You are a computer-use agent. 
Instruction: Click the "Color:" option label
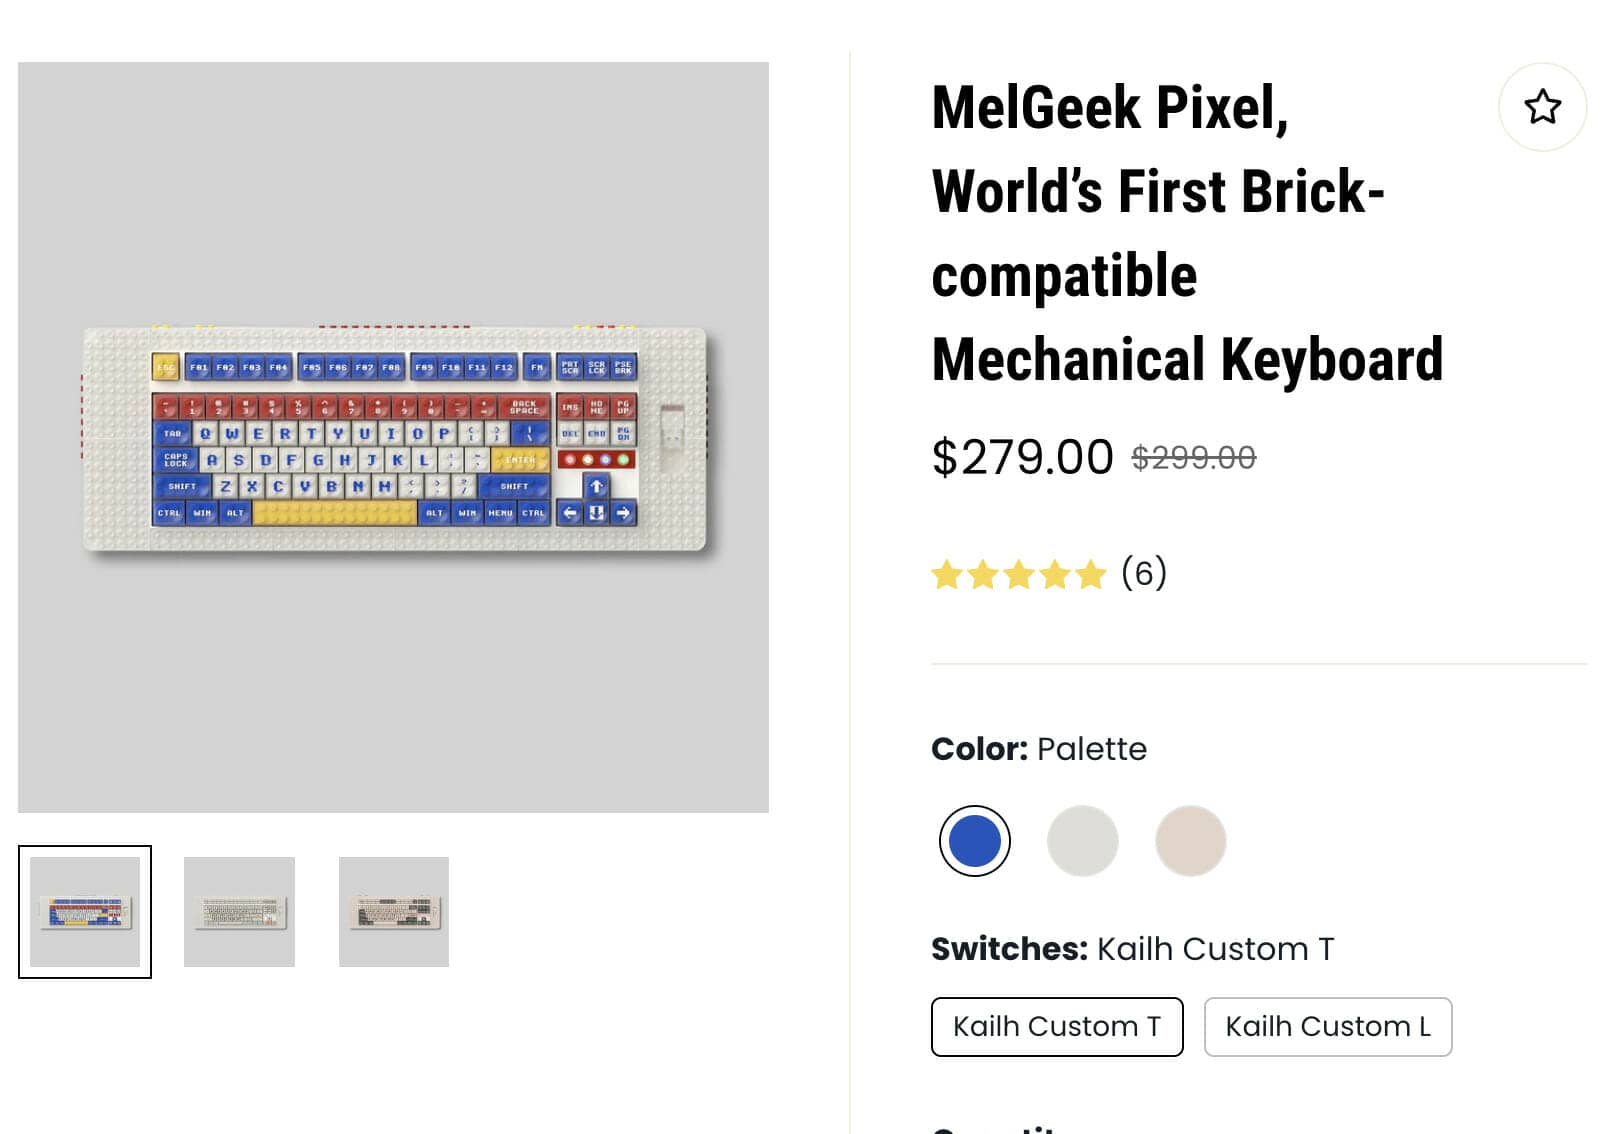tap(979, 749)
